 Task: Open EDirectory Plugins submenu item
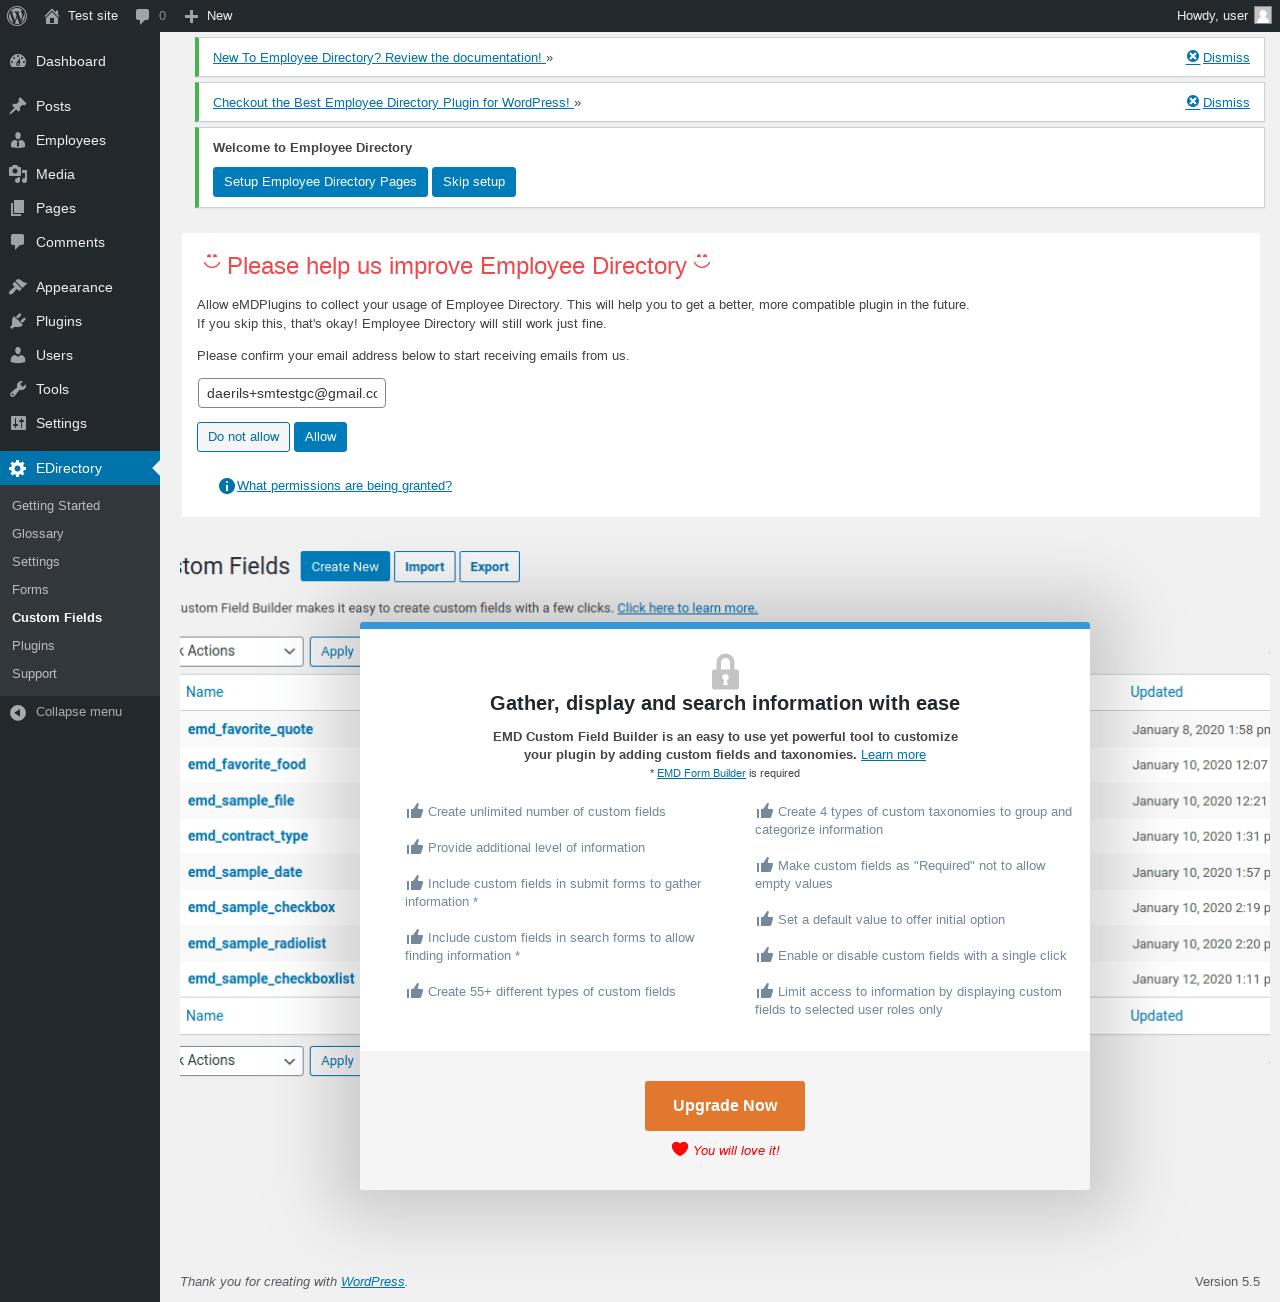click(x=33, y=646)
